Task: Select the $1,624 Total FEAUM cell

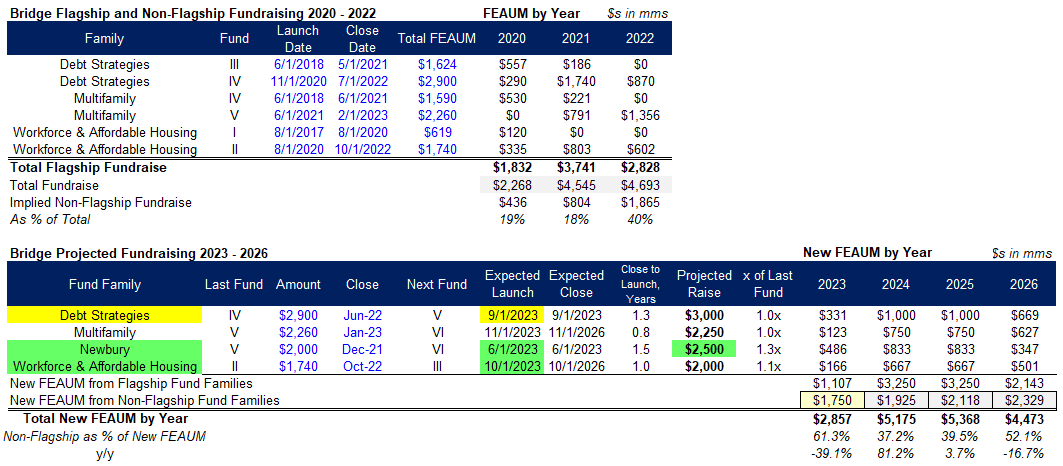Action: (x=437, y=65)
